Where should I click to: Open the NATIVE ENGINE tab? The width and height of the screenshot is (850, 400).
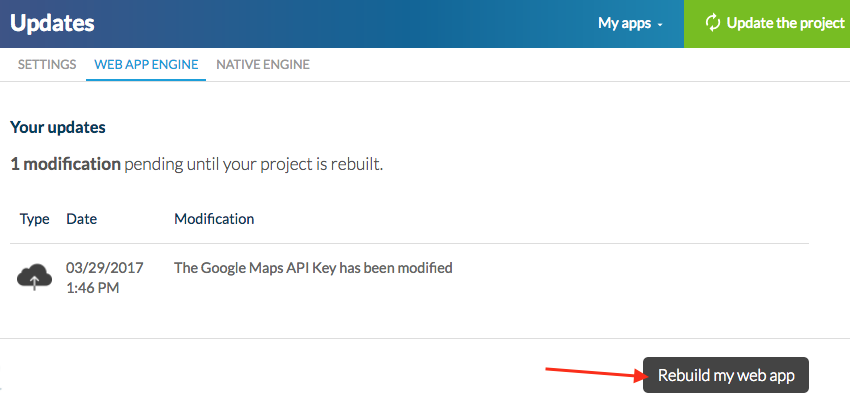pos(262,64)
